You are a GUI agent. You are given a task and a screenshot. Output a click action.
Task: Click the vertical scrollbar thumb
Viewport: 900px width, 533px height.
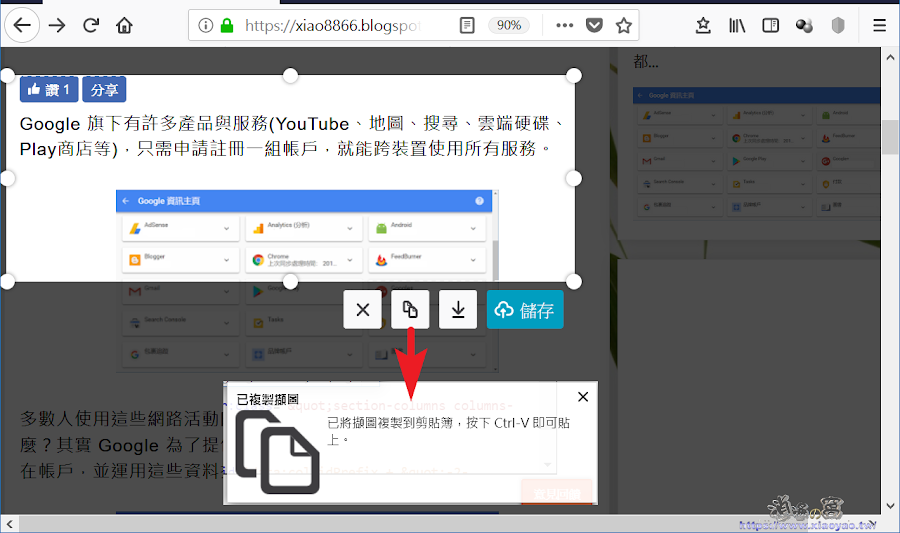(x=890, y=137)
